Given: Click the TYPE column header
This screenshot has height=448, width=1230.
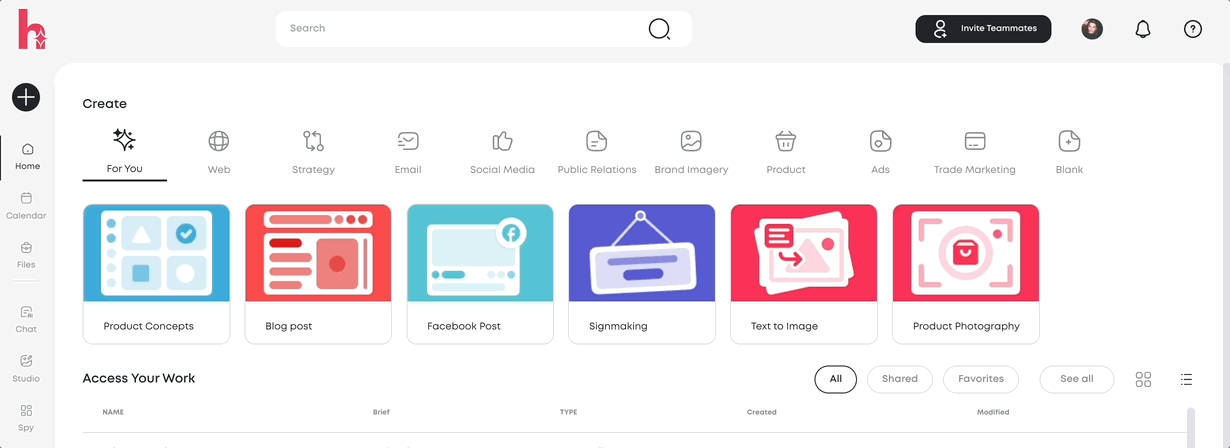Looking at the screenshot, I should [x=568, y=412].
